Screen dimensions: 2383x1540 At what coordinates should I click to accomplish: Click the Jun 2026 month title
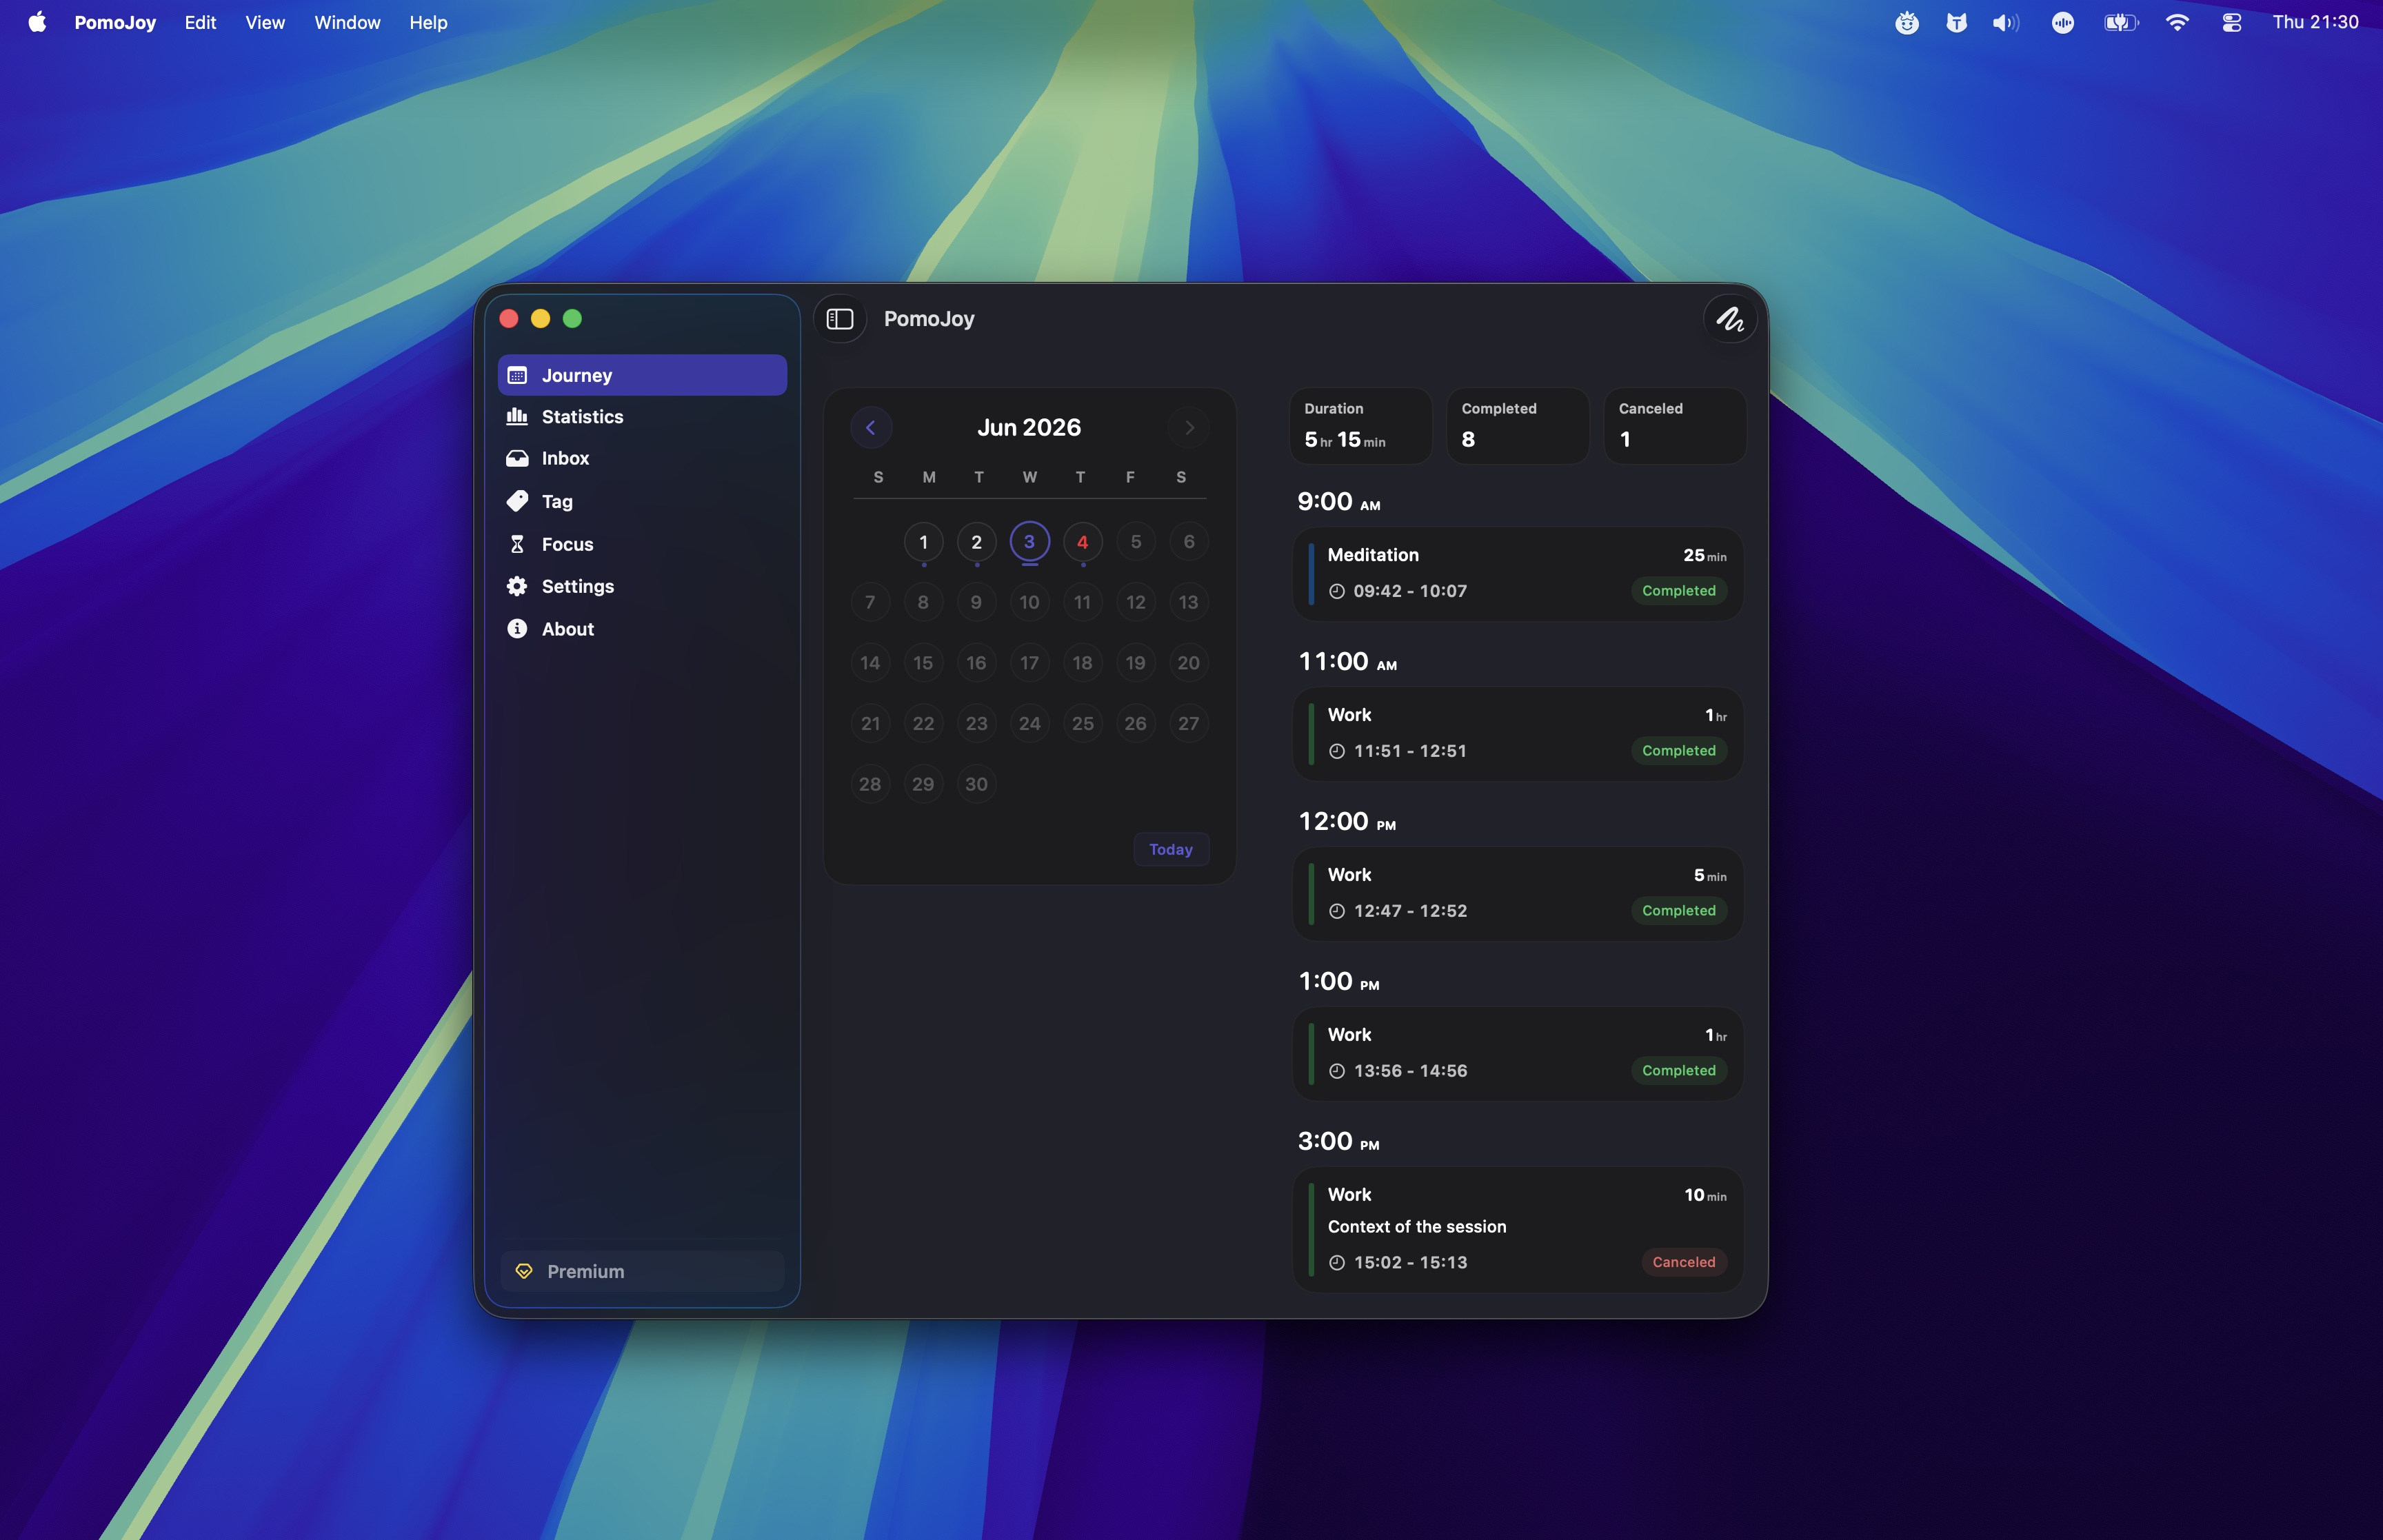point(1029,428)
